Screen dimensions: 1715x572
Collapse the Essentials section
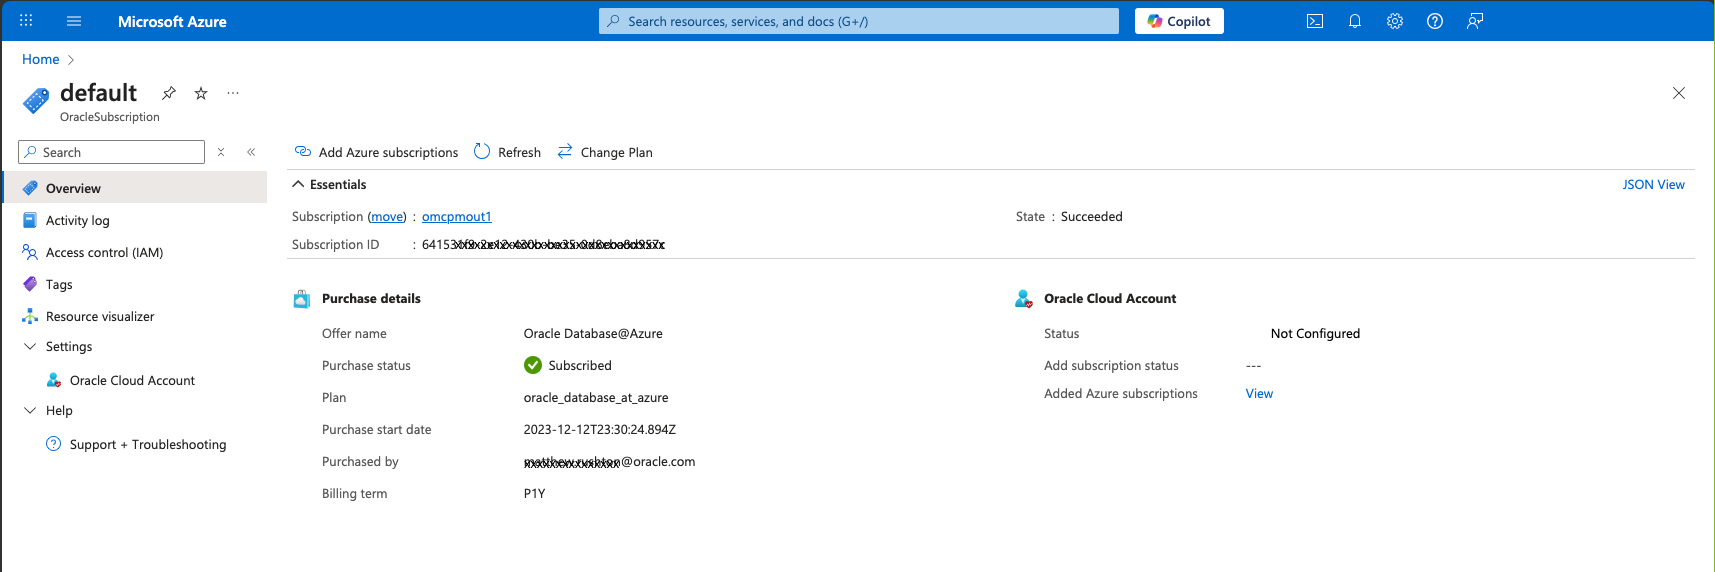298,184
